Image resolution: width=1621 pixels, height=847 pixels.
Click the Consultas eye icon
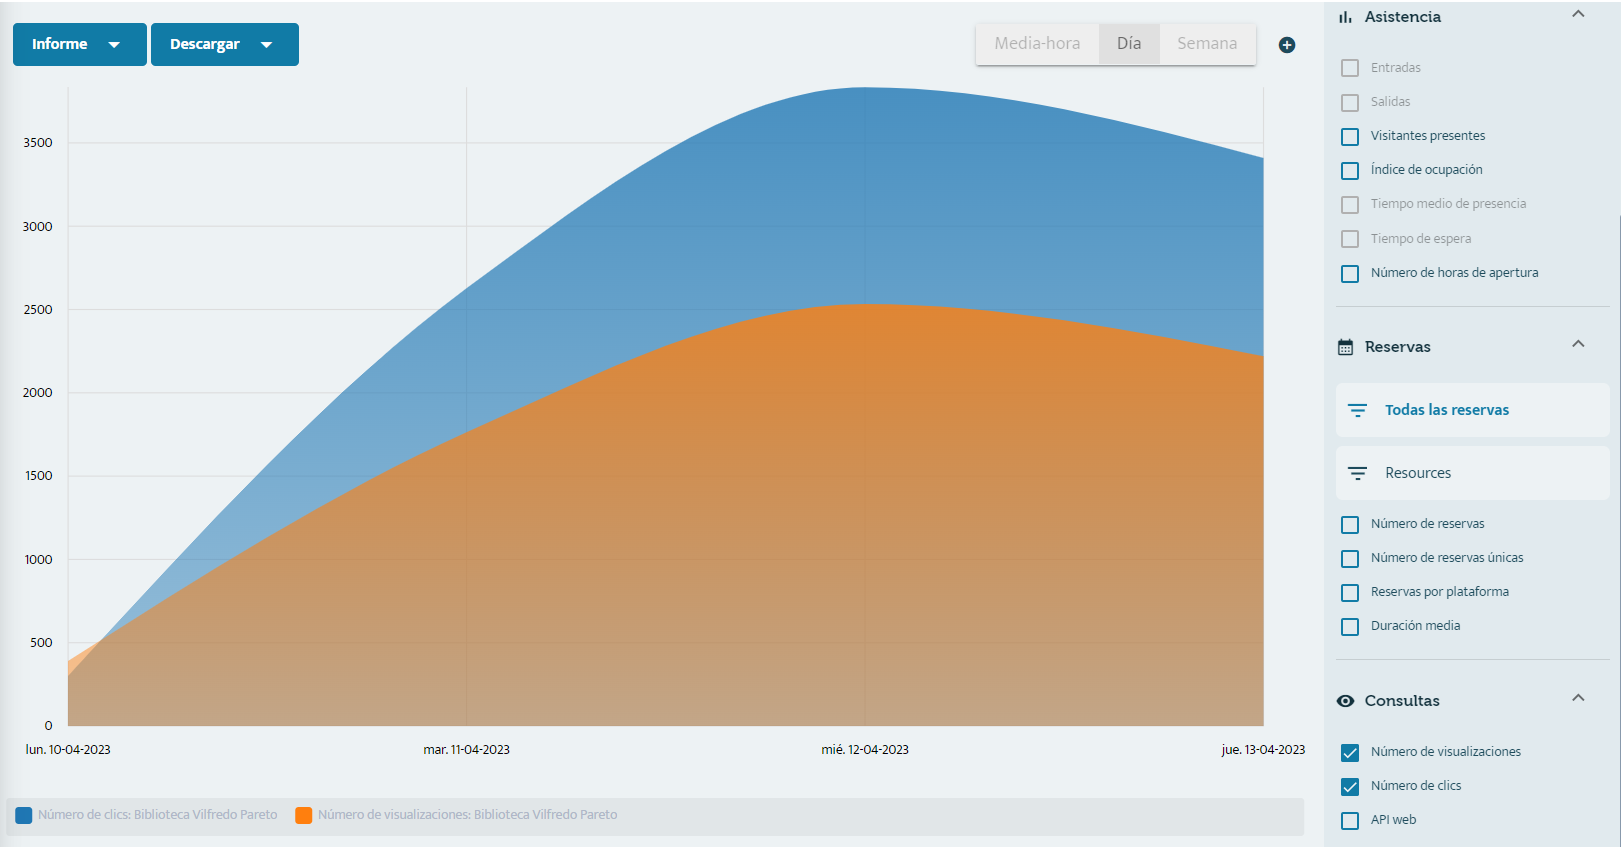pyautogui.click(x=1346, y=701)
